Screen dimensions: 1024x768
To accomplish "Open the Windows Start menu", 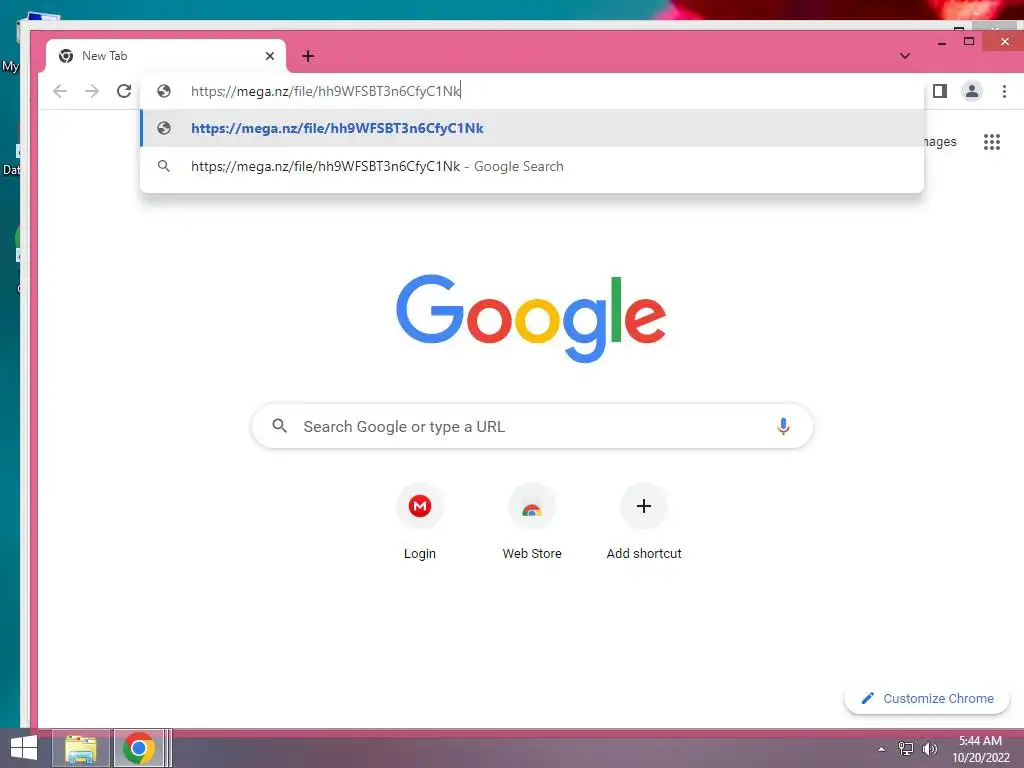I will [24, 748].
